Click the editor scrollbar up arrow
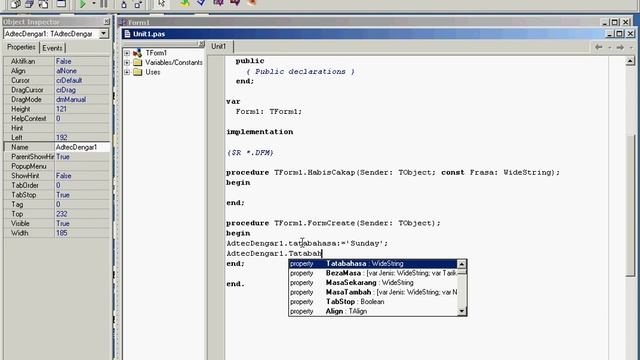Viewport: 640px width, 360px height. click(630, 61)
